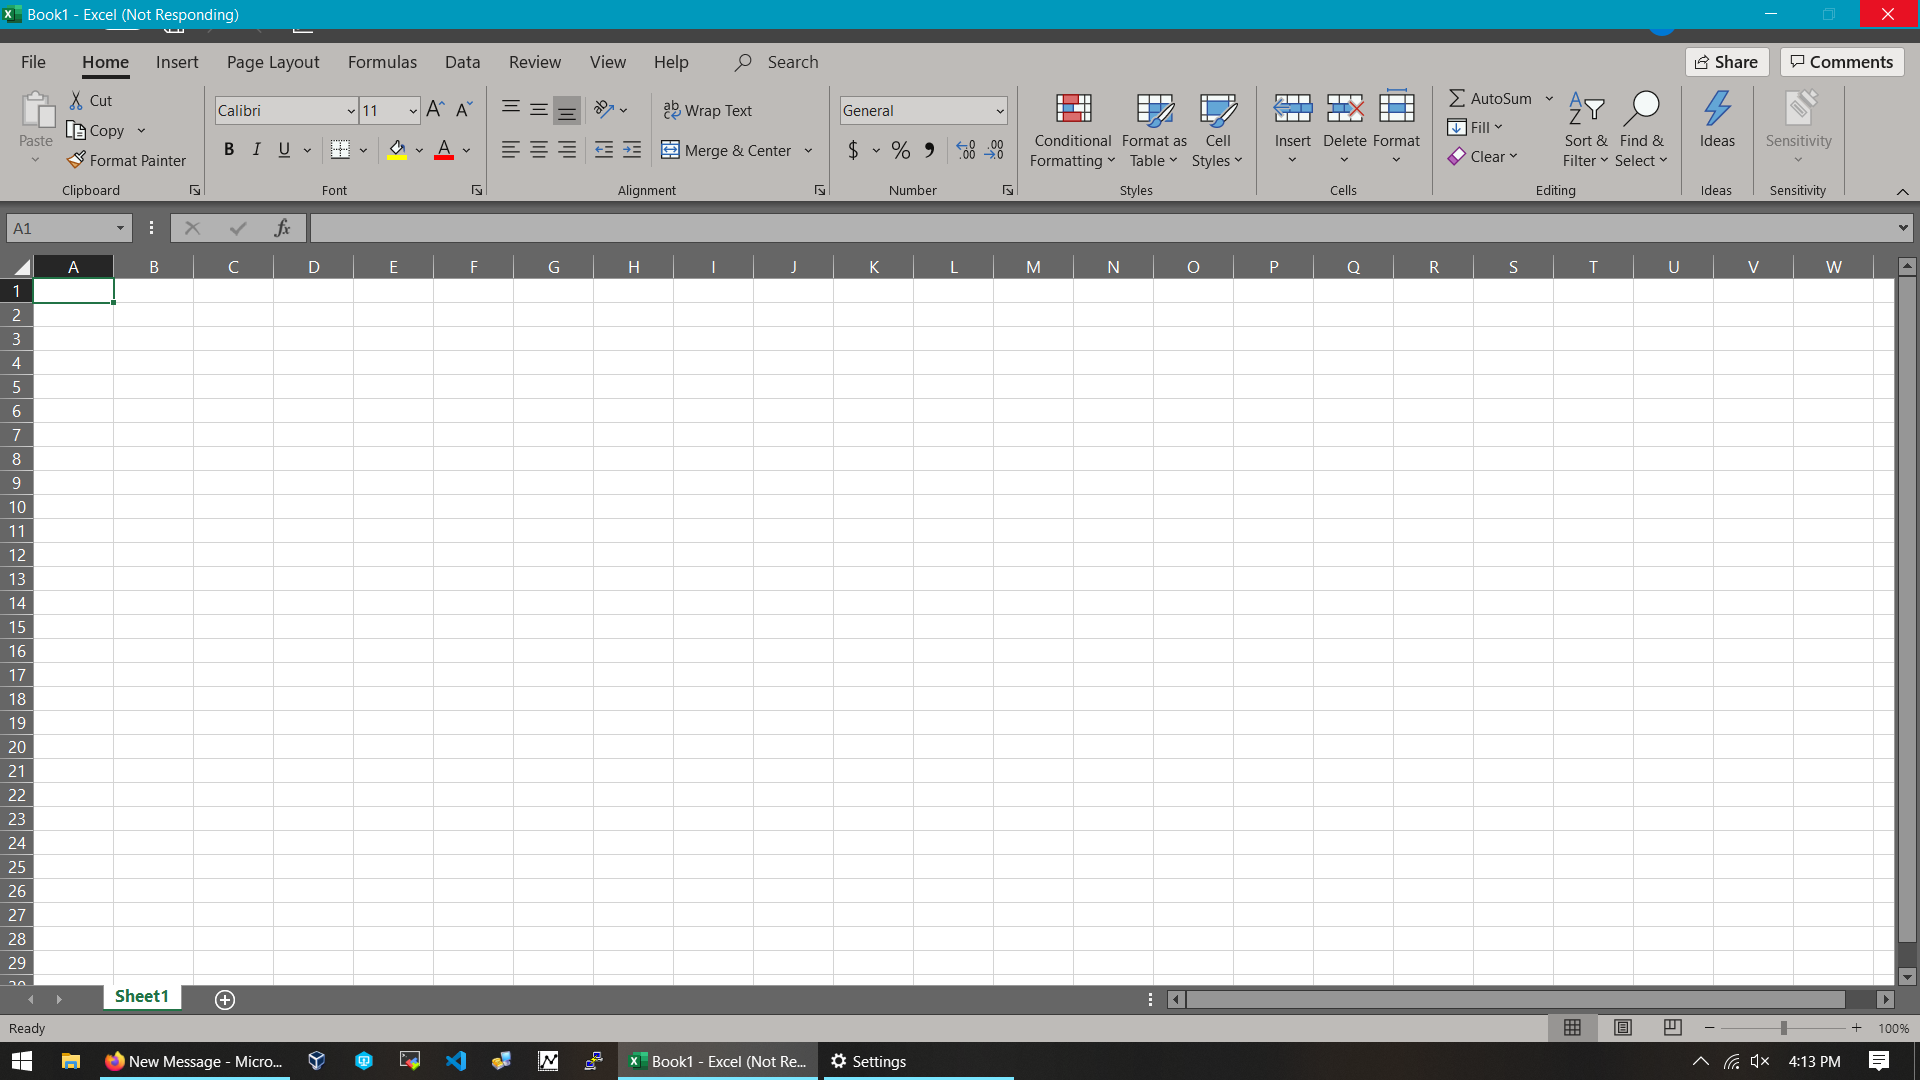This screenshot has width=1920, height=1080.
Task: Apply center alignment
Action: 539,149
